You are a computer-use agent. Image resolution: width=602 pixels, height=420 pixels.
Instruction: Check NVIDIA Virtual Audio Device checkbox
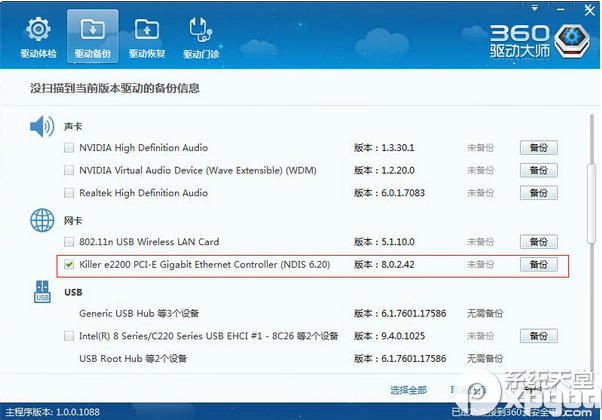[x=69, y=170]
